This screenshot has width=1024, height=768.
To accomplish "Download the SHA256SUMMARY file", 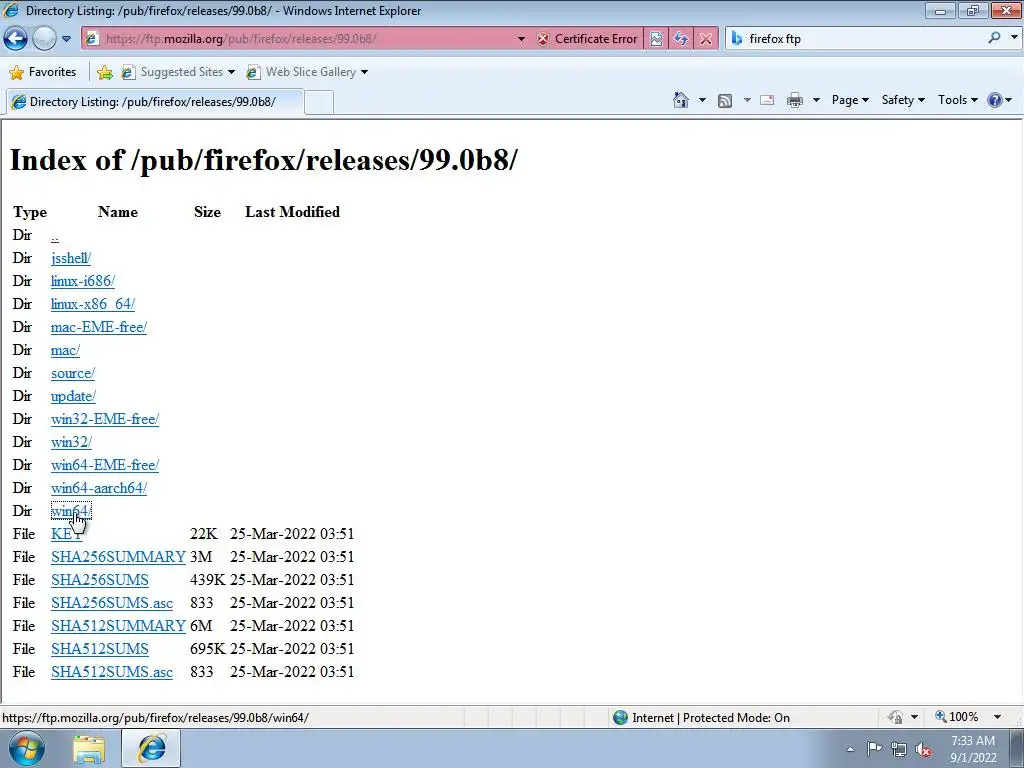I will (118, 557).
